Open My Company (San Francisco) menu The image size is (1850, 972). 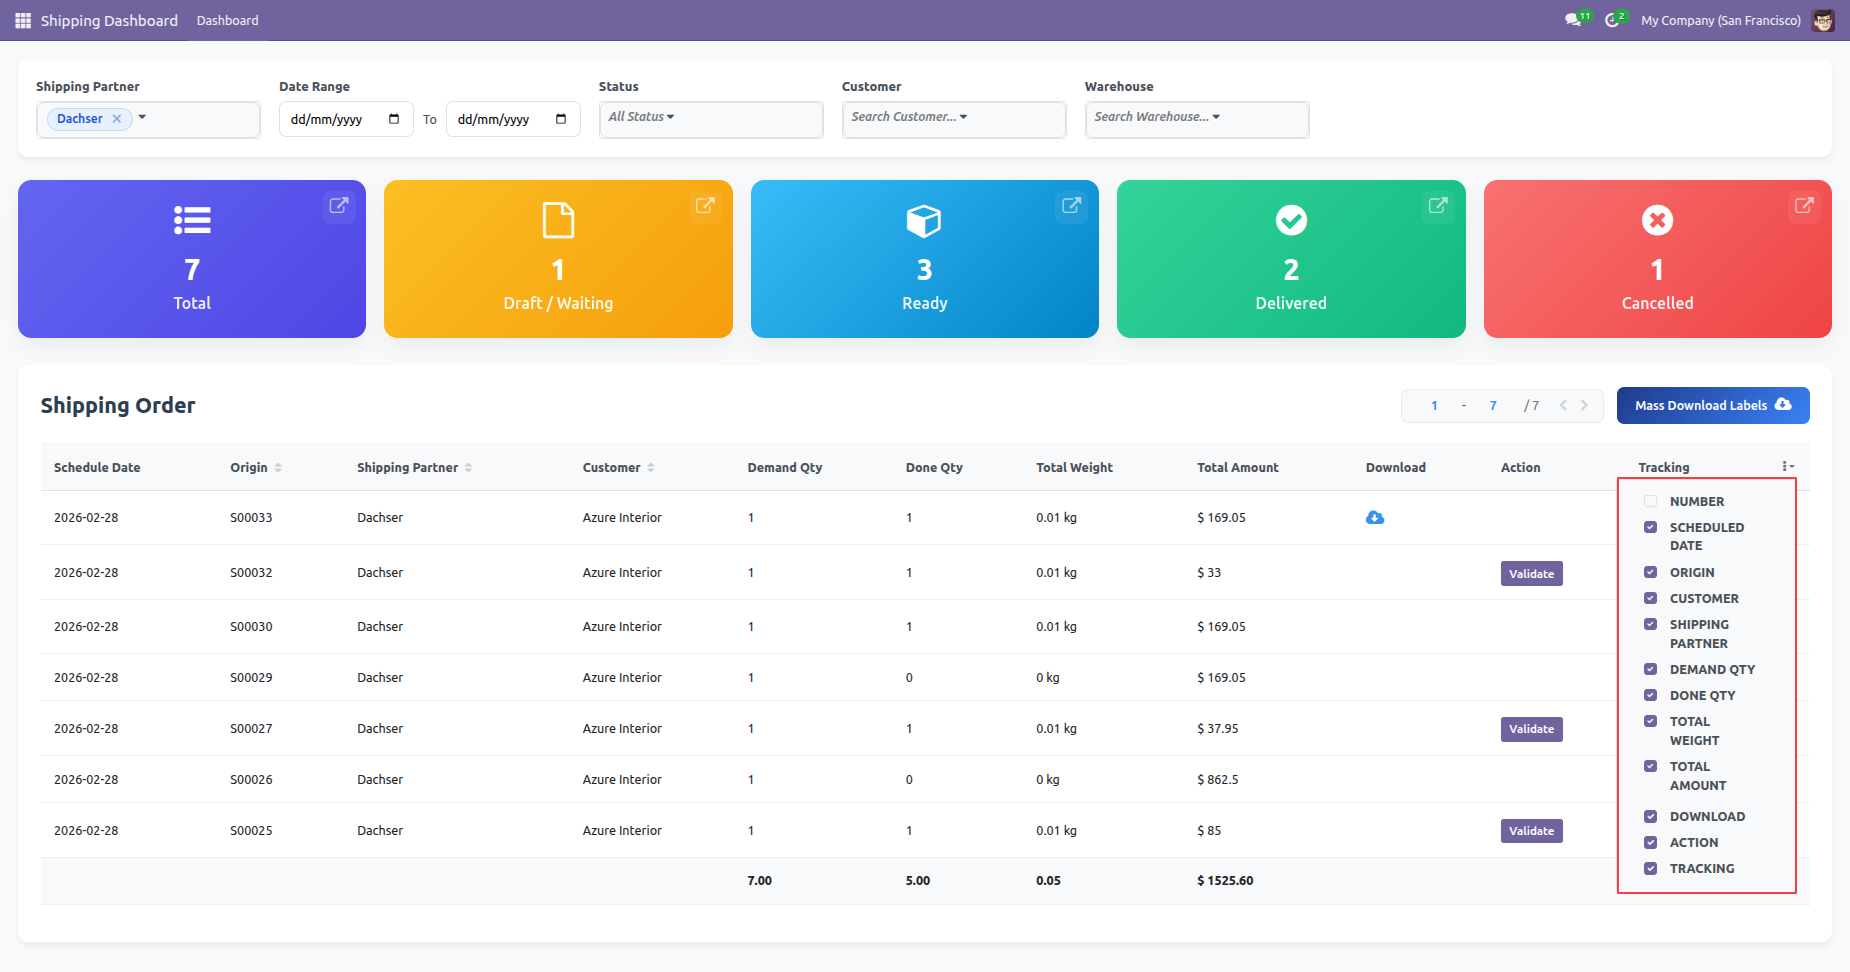1720,20
